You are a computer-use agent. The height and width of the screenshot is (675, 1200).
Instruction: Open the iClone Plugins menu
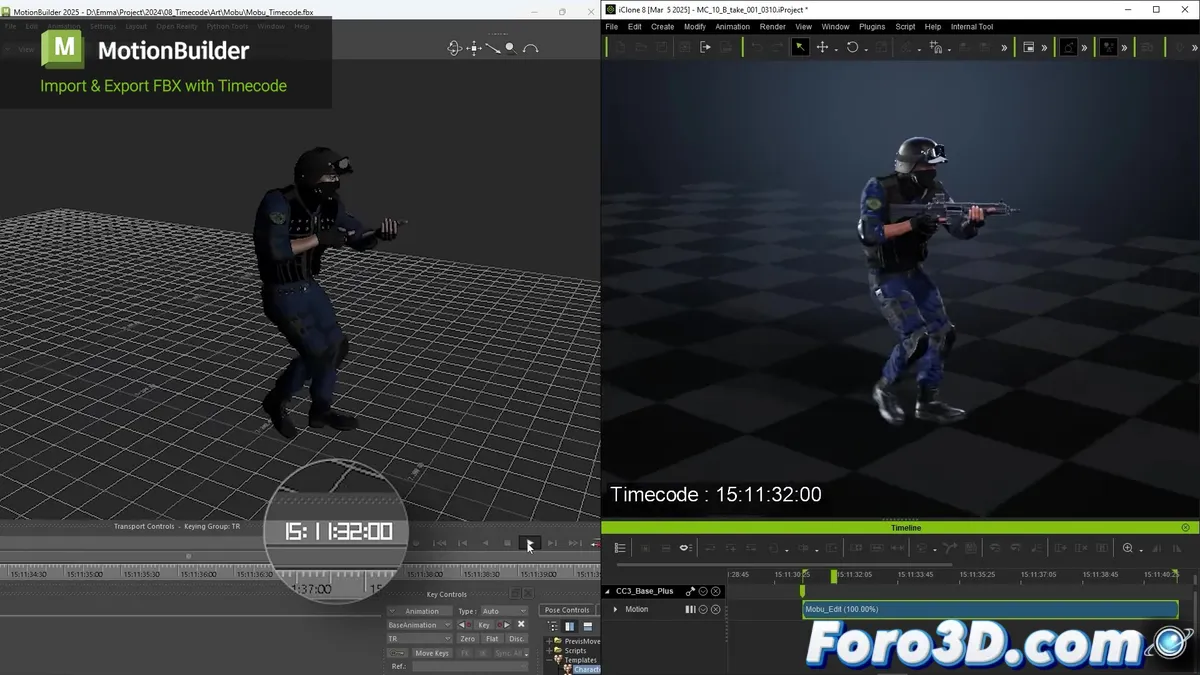point(872,27)
